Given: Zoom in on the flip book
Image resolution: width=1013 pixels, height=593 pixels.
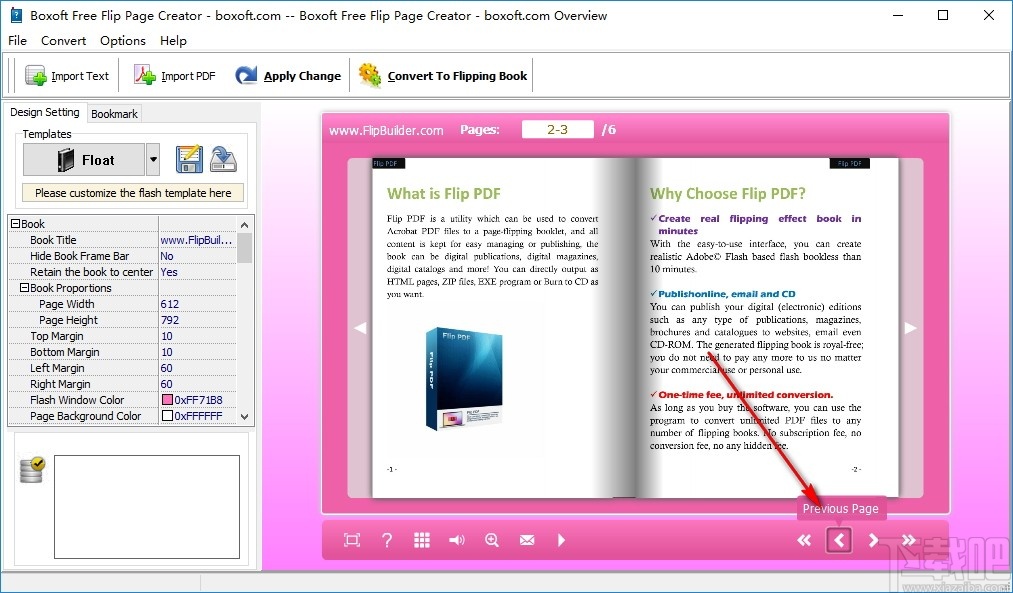Looking at the screenshot, I should (491, 540).
